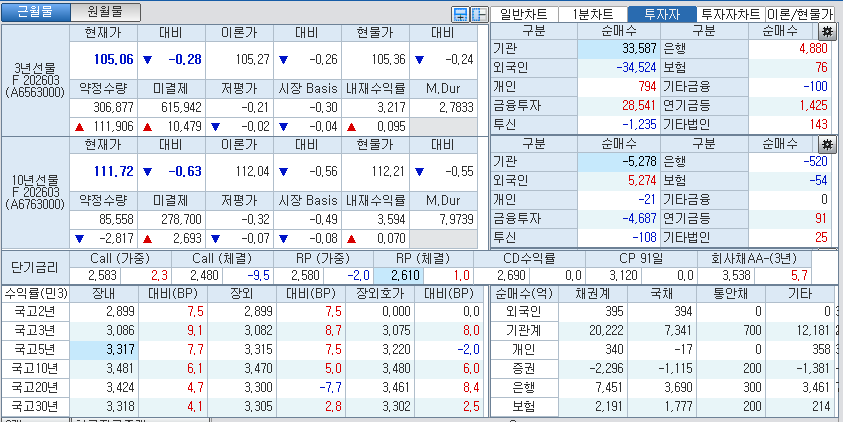Select 3-year futures current price 105.06
843x422 pixels.
[103, 59]
